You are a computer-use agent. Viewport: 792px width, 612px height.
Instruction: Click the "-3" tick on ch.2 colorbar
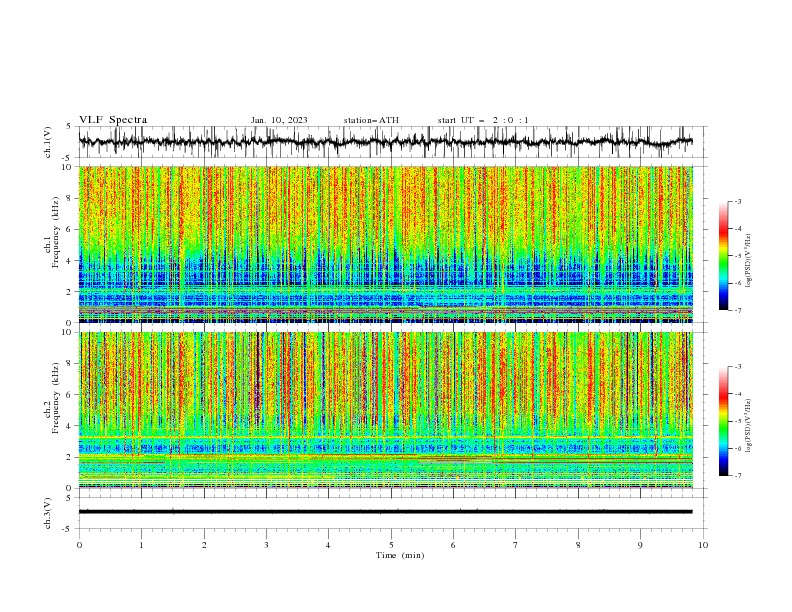pyautogui.click(x=737, y=367)
